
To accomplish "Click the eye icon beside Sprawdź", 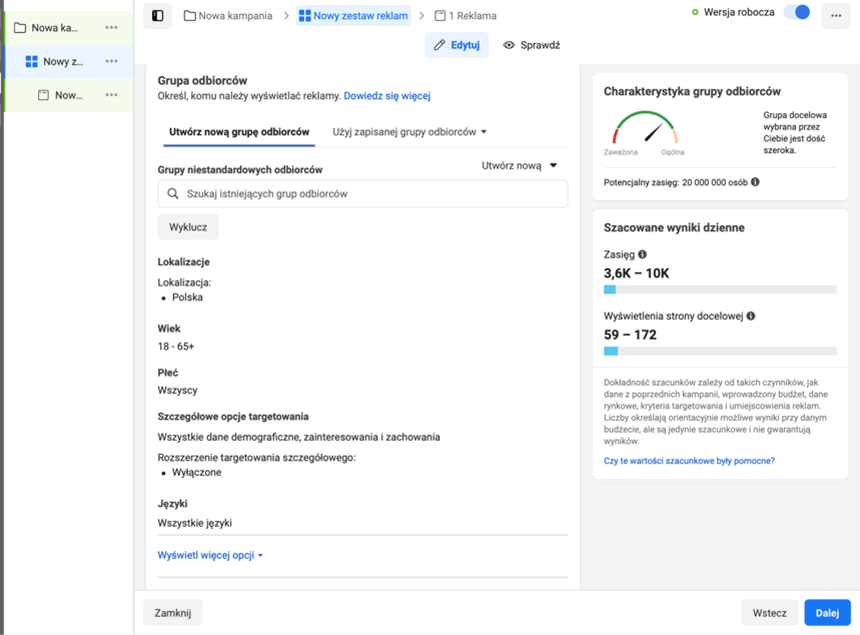I will 509,45.
